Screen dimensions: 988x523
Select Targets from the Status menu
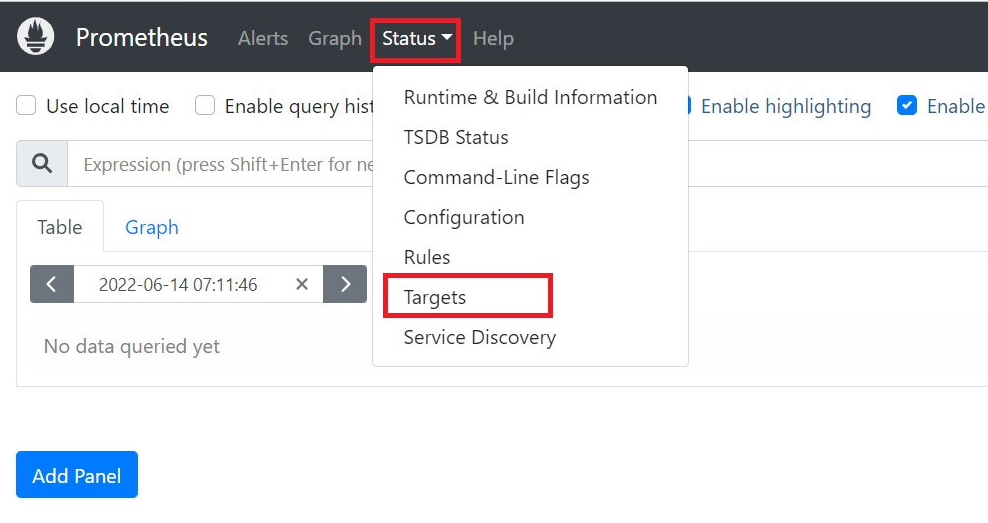point(435,297)
